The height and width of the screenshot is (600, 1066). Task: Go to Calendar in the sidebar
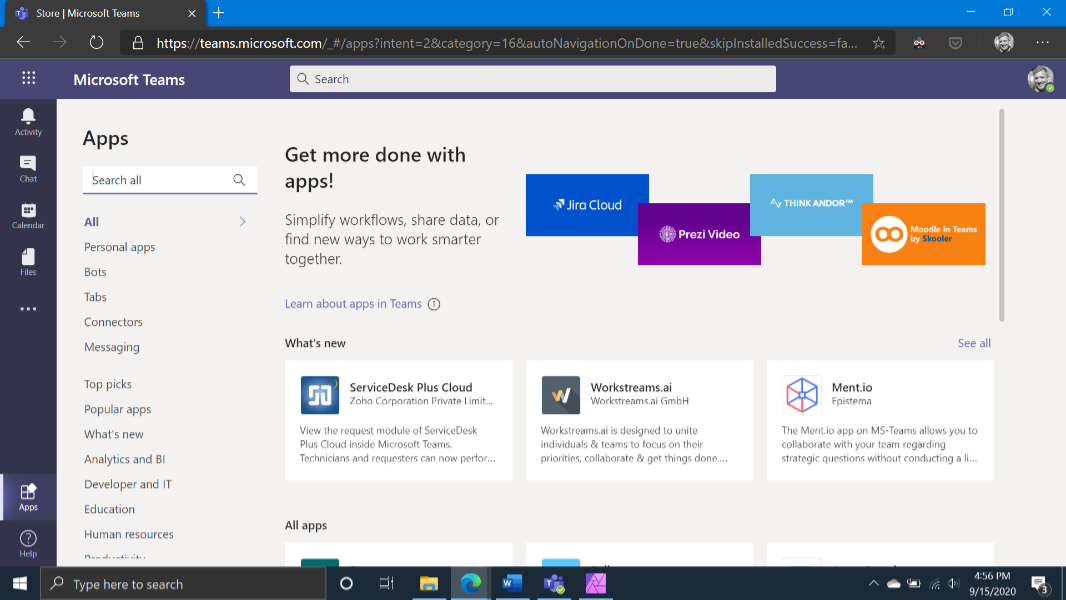click(x=28, y=216)
